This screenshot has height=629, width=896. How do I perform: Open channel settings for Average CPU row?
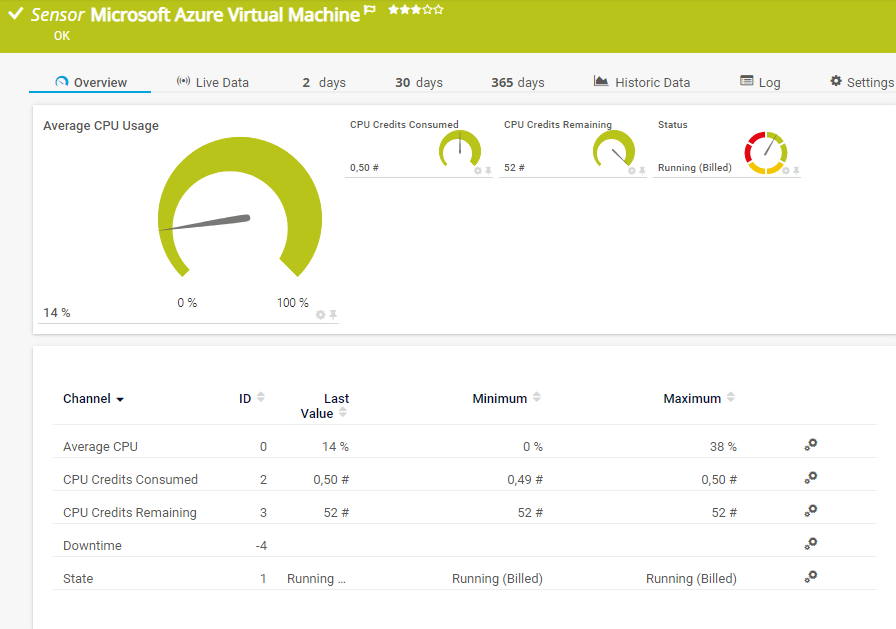811,446
